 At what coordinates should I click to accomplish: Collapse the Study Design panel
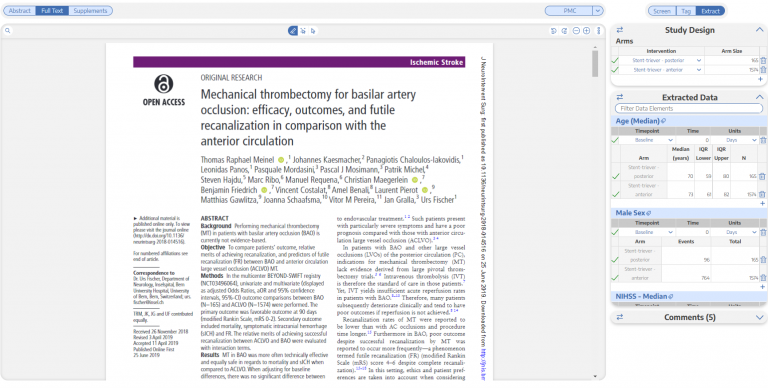[759, 30]
